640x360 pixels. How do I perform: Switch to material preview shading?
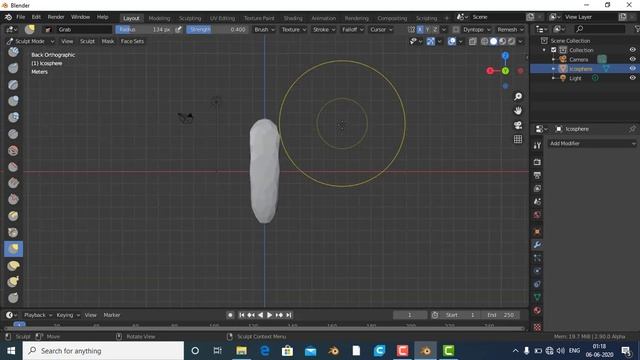coord(502,41)
